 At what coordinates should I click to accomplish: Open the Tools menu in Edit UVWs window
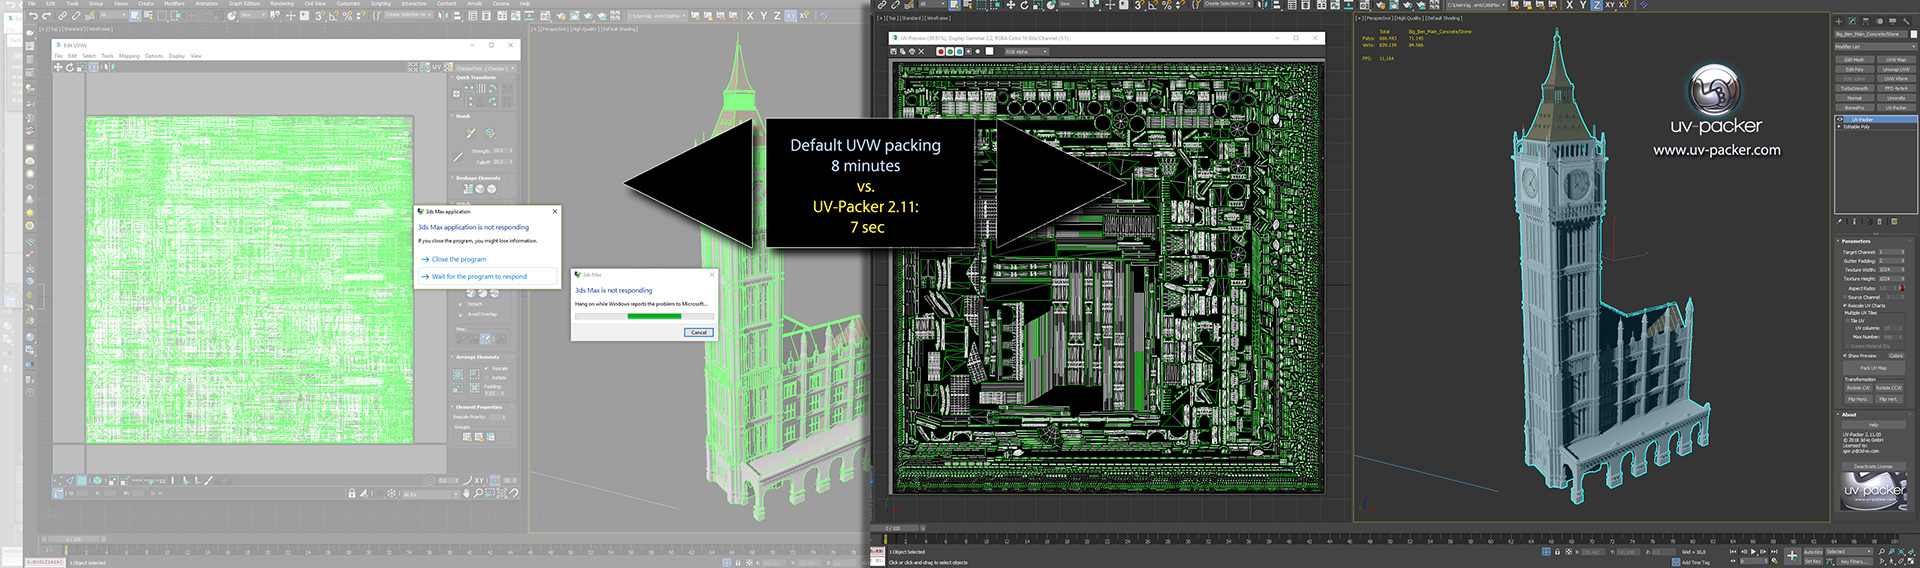pos(107,56)
